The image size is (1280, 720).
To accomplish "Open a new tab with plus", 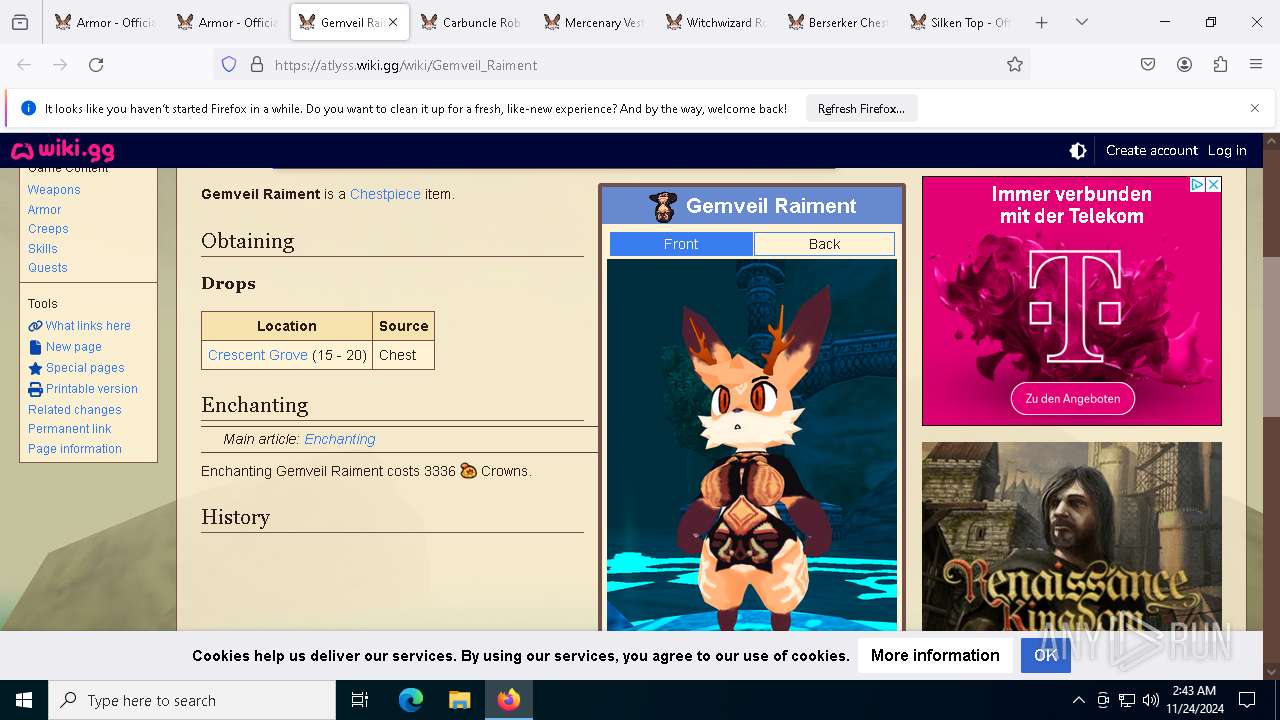I will point(1041,22).
